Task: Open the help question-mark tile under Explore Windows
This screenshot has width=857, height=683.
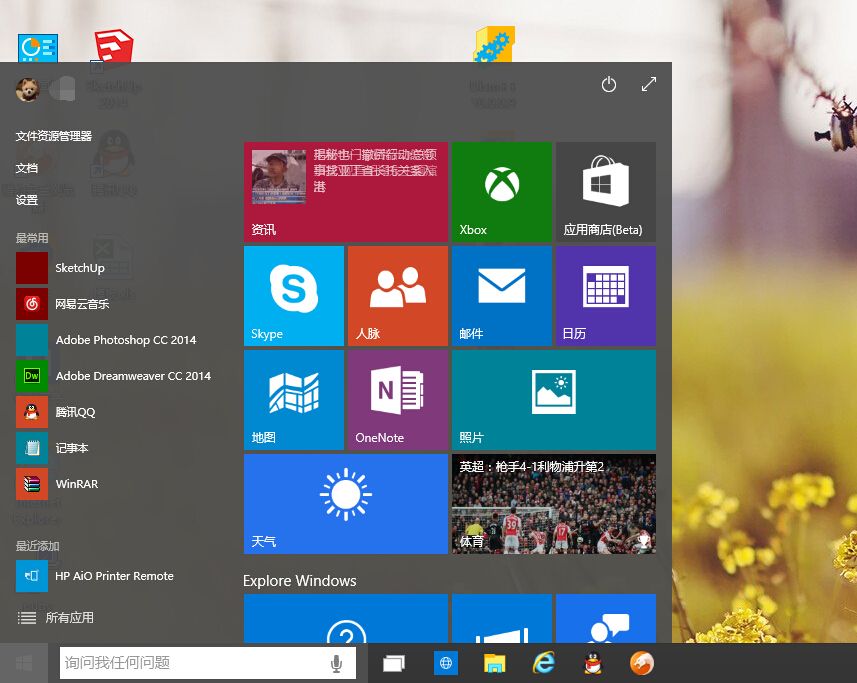Action: click(x=345, y=619)
